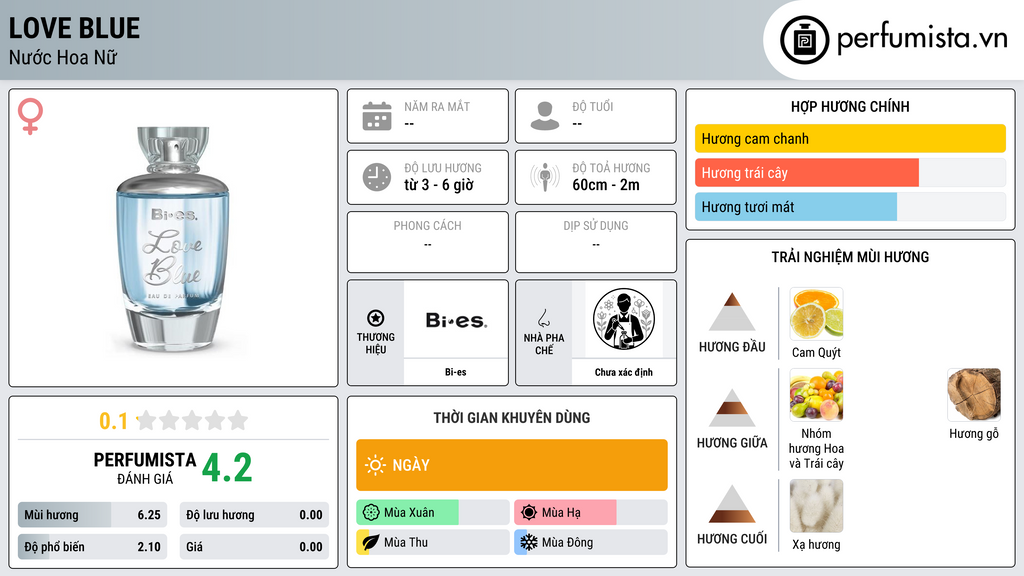Click the flower icon next to Mùa Xuân
Image resolution: width=1024 pixels, height=576 pixels.
tap(371, 512)
